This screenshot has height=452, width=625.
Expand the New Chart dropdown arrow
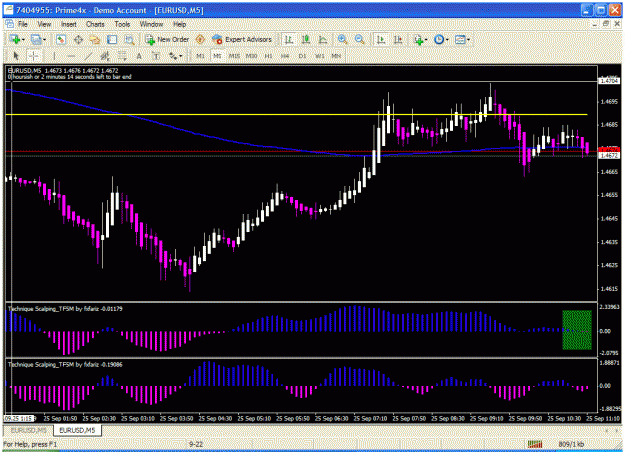pyautogui.click(x=23, y=40)
